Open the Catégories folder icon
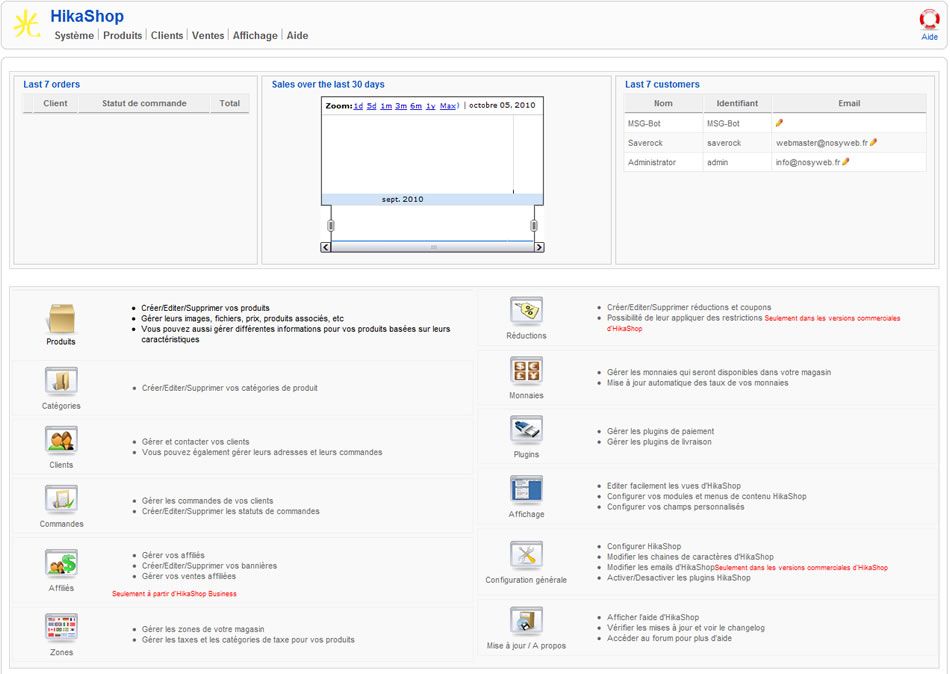 (61, 381)
